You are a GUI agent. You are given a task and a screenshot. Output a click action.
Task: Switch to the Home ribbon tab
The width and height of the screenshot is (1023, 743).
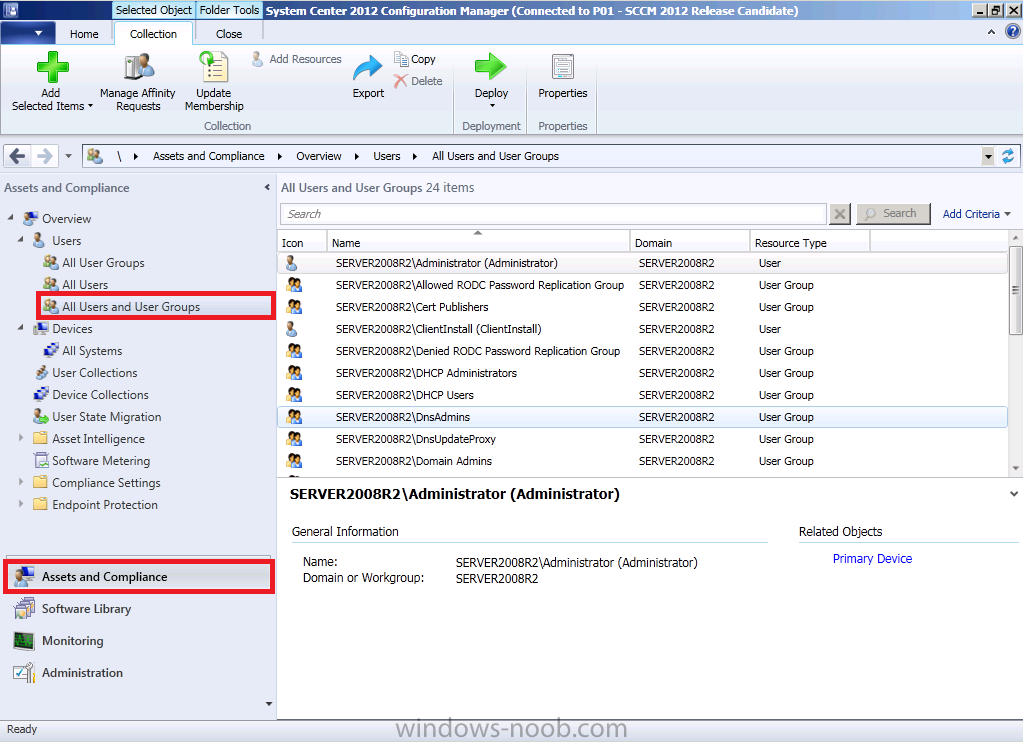point(84,34)
